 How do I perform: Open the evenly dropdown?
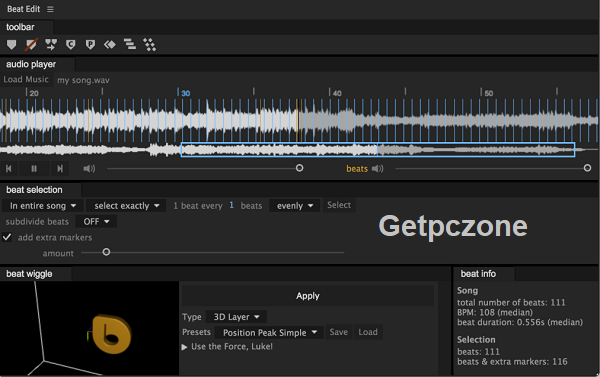point(295,206)
